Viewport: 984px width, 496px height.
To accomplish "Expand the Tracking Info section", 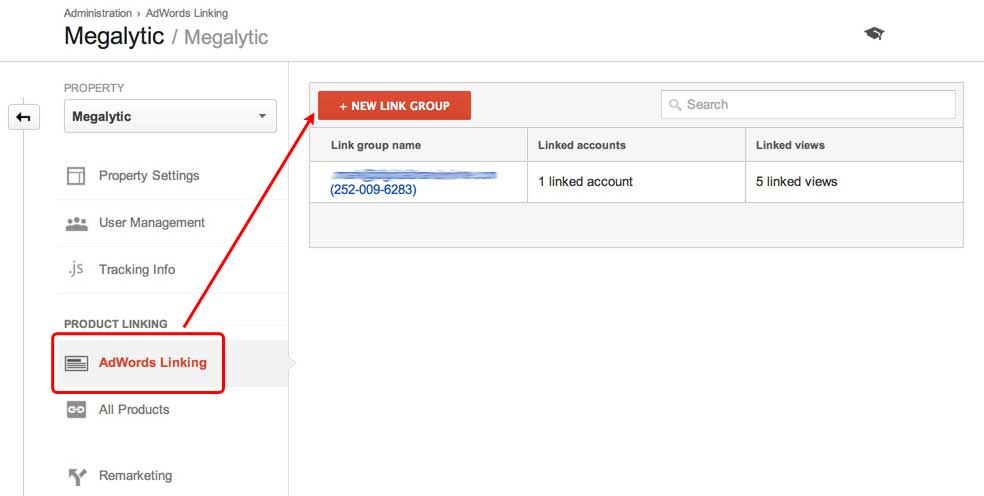I will (136, 270).
